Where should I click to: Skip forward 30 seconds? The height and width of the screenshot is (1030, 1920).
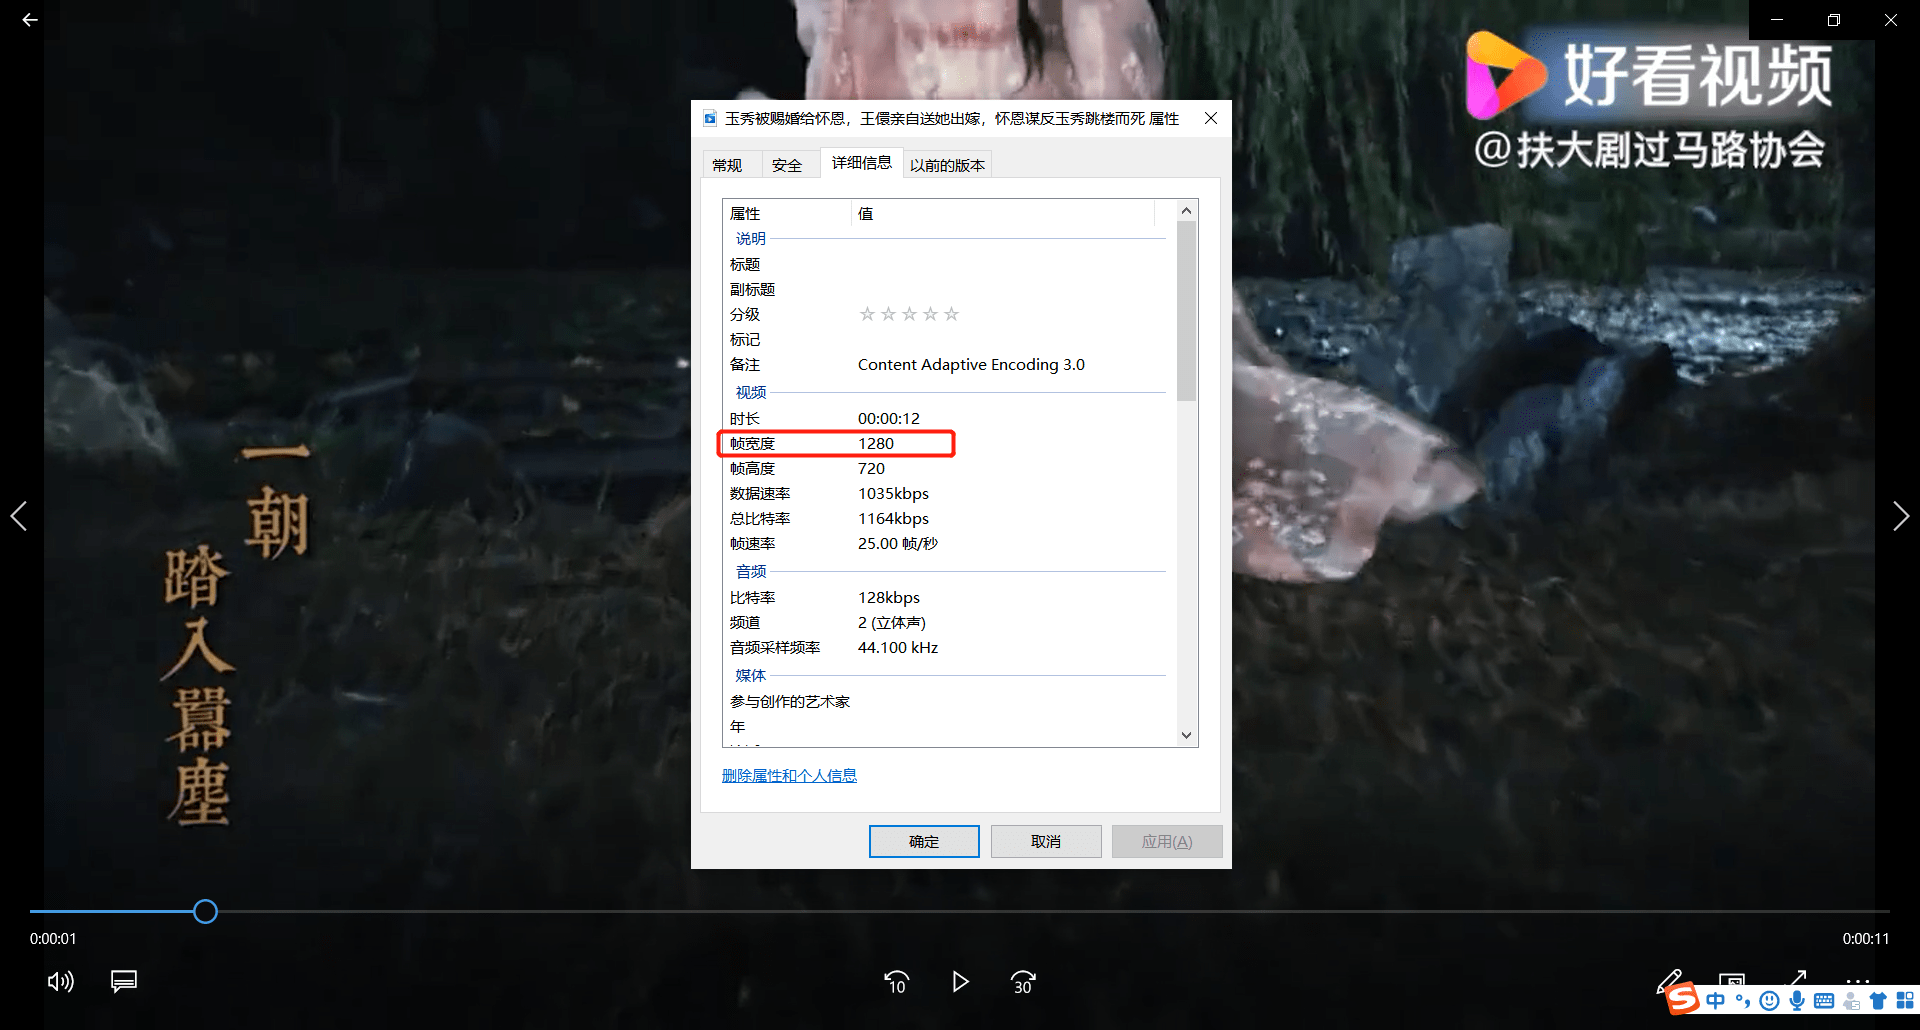pos(1023,982)
